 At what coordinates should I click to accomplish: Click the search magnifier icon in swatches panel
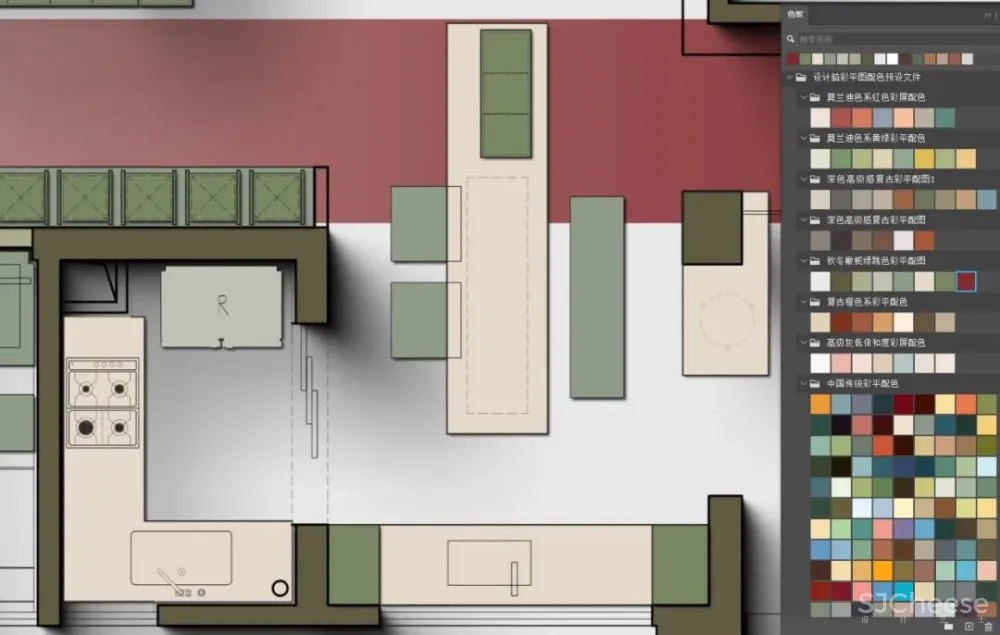pos(791,39)
